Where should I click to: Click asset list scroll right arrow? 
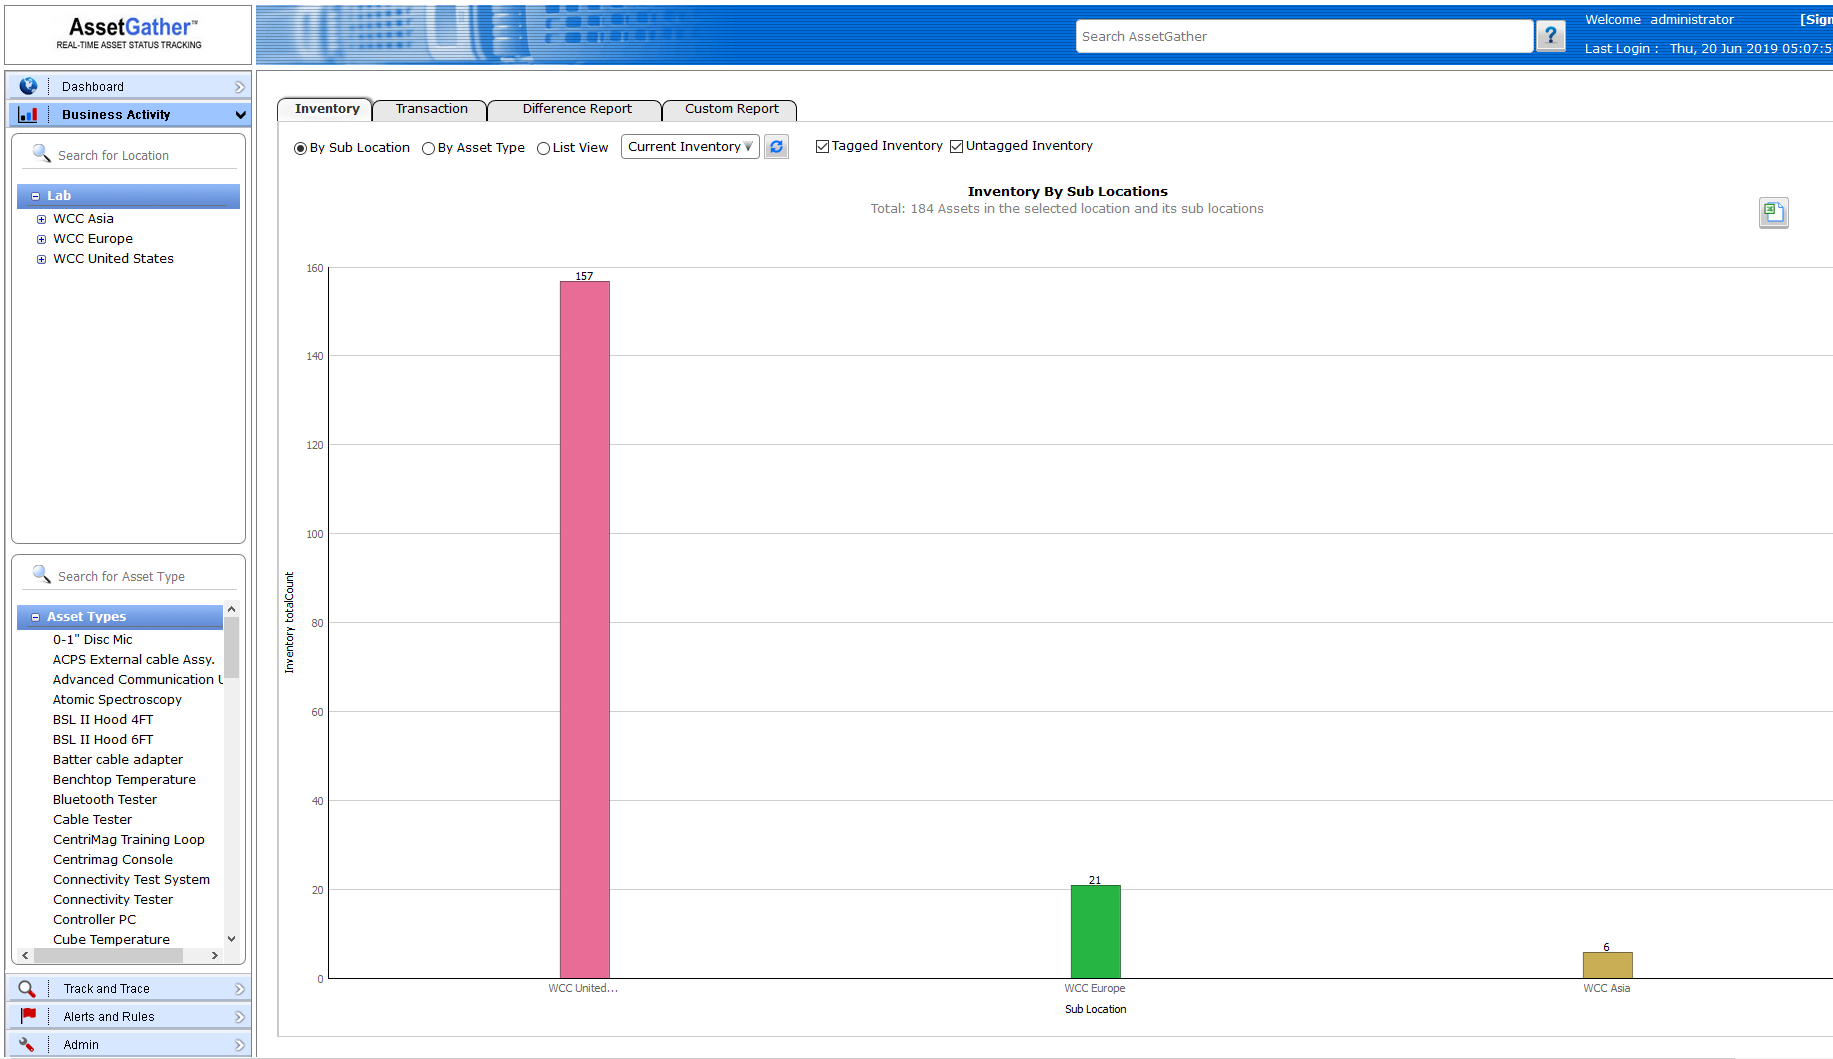click(215, 956)
